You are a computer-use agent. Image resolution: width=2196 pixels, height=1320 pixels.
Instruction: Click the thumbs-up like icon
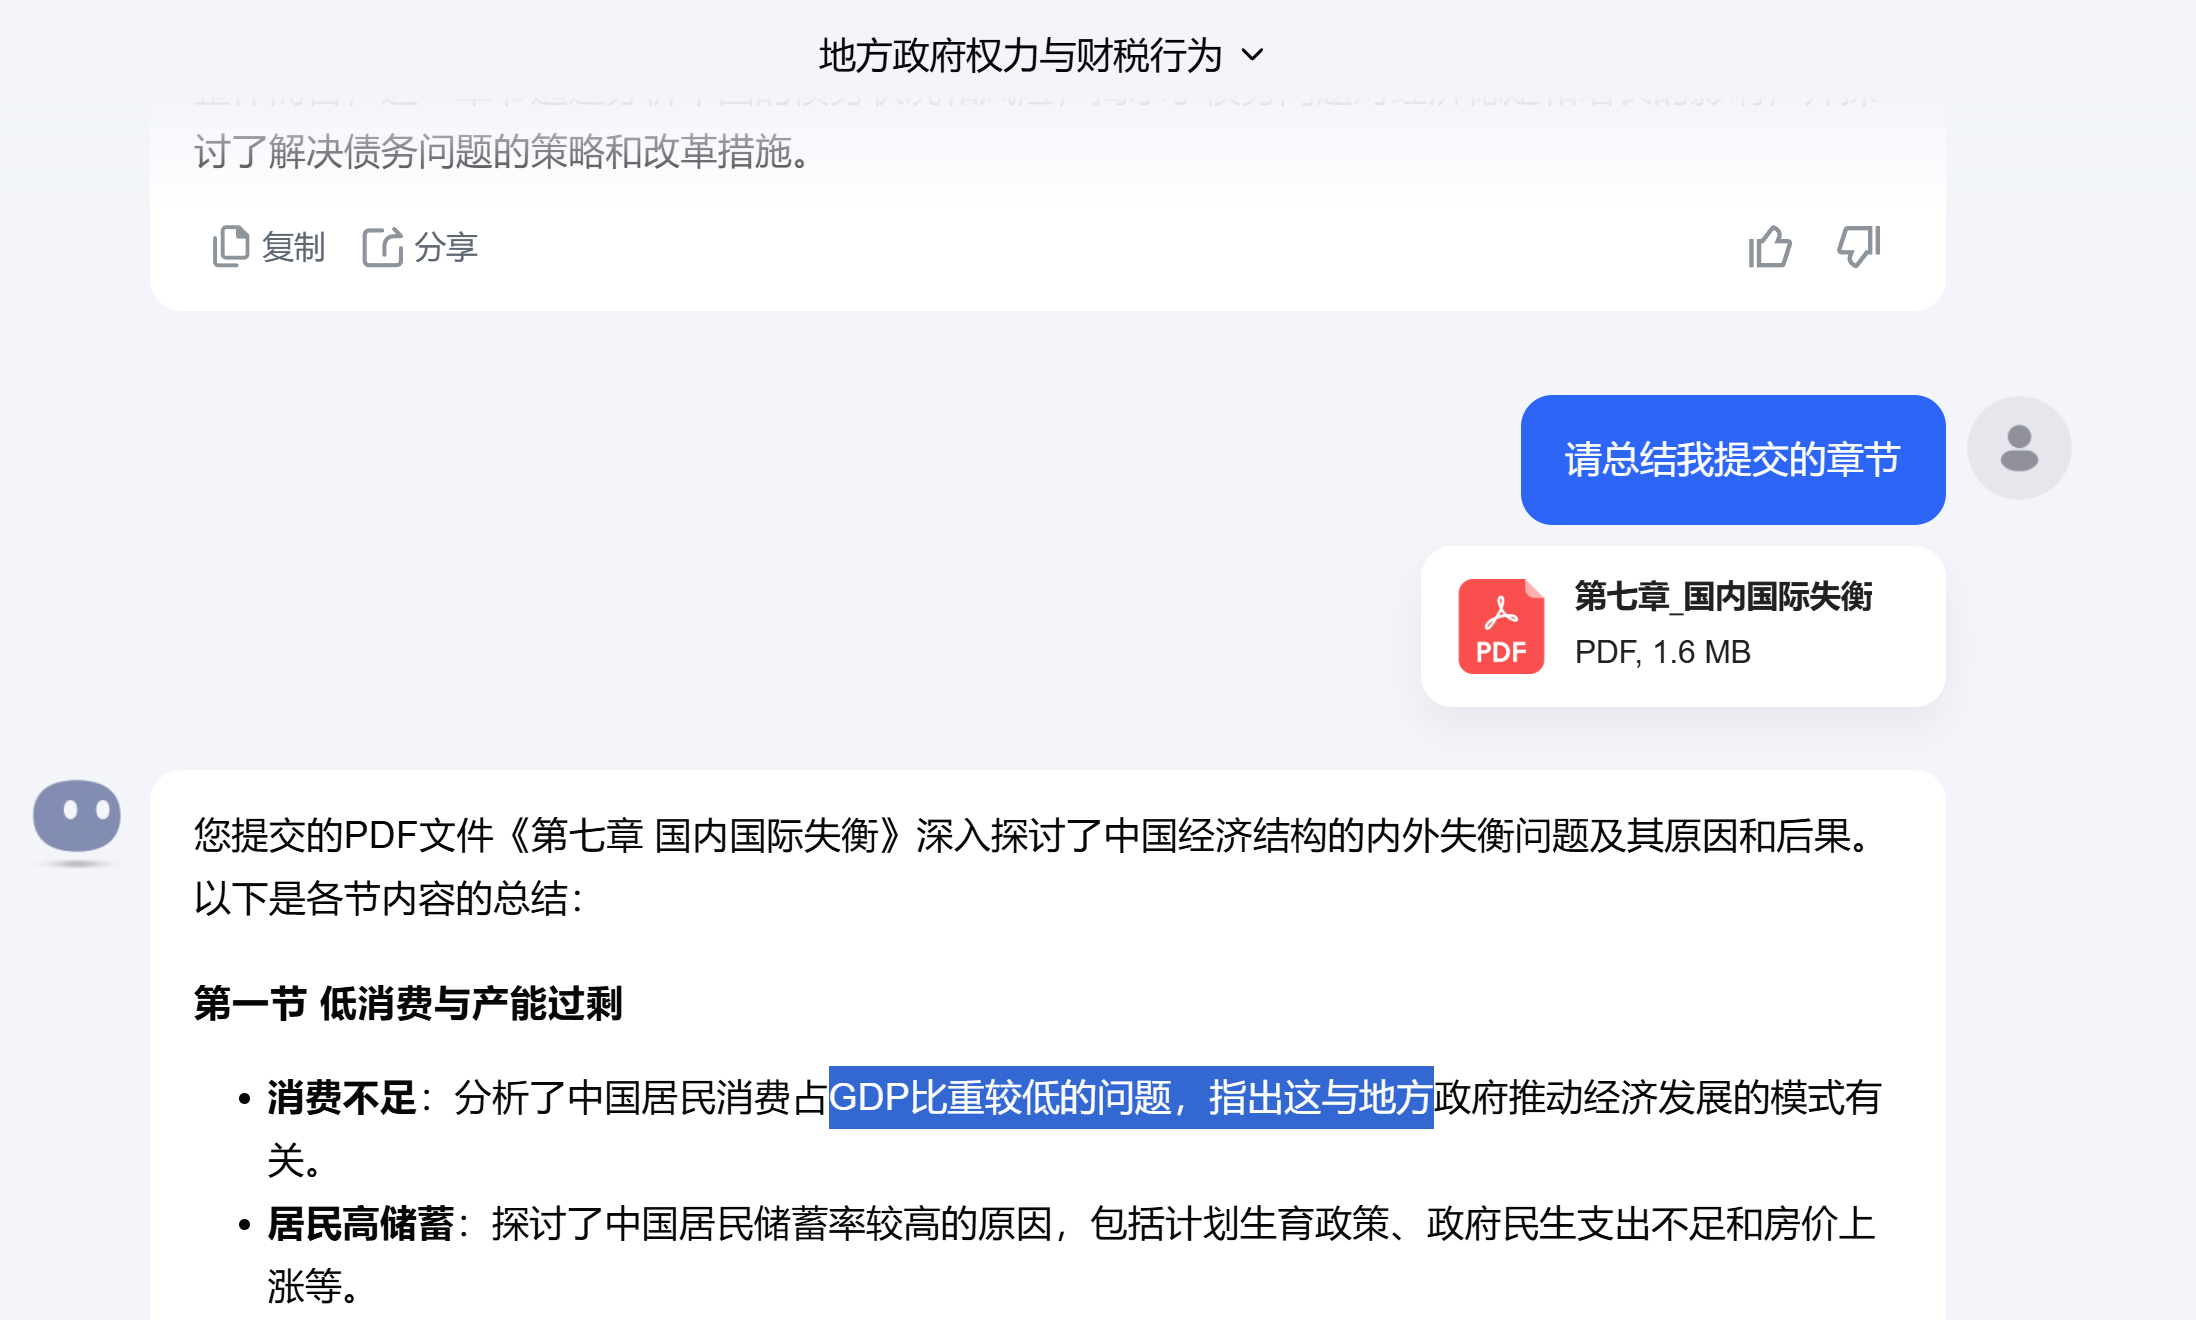[x=1770, y=246]
